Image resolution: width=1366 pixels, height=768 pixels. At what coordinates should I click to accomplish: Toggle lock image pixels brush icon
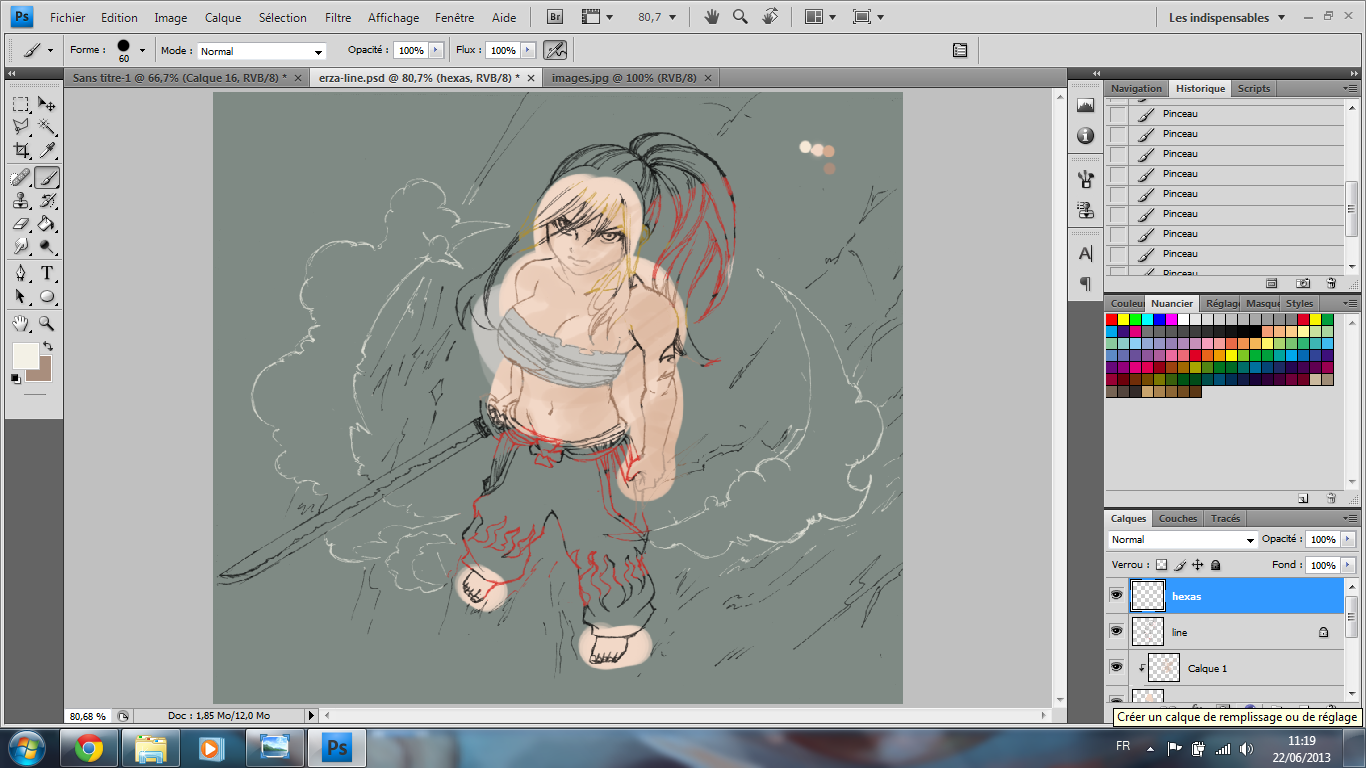[x=1180, y=565]
